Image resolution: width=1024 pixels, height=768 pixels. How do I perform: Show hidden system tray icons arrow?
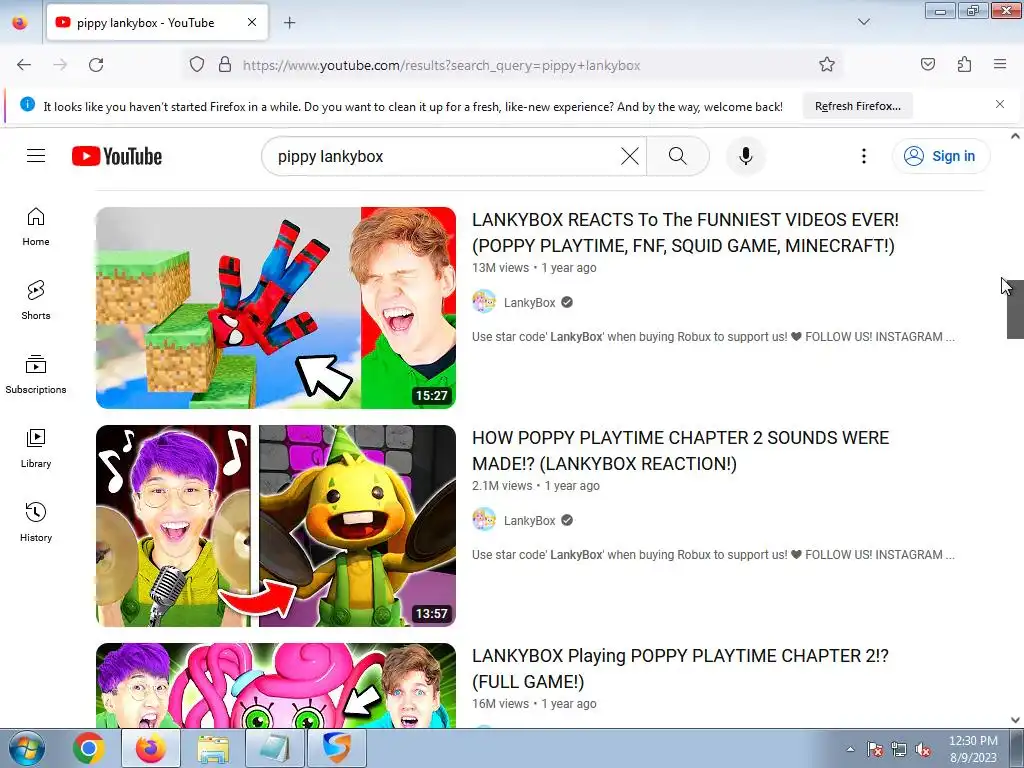point(850,749)
